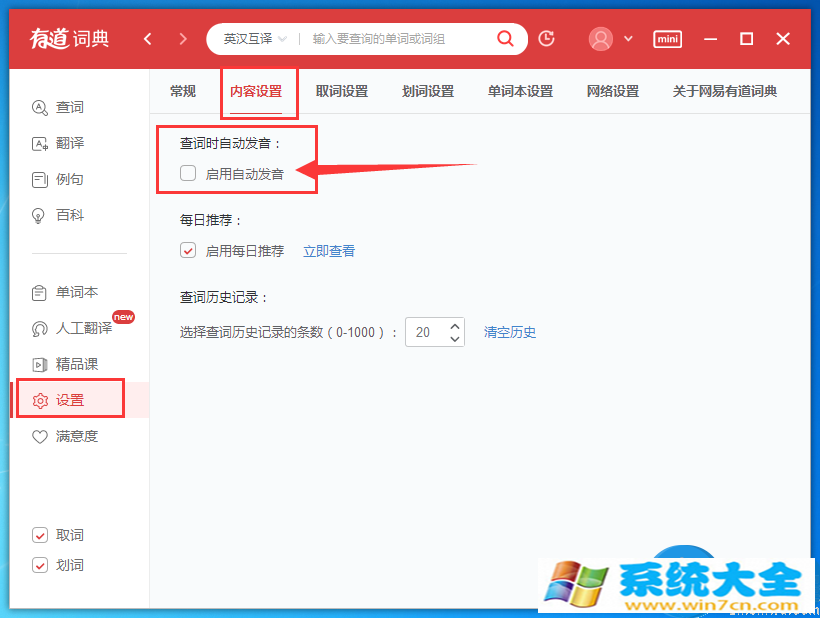Switch to 取词设置 tab
The image size is (820, 618).
point(342,91)
